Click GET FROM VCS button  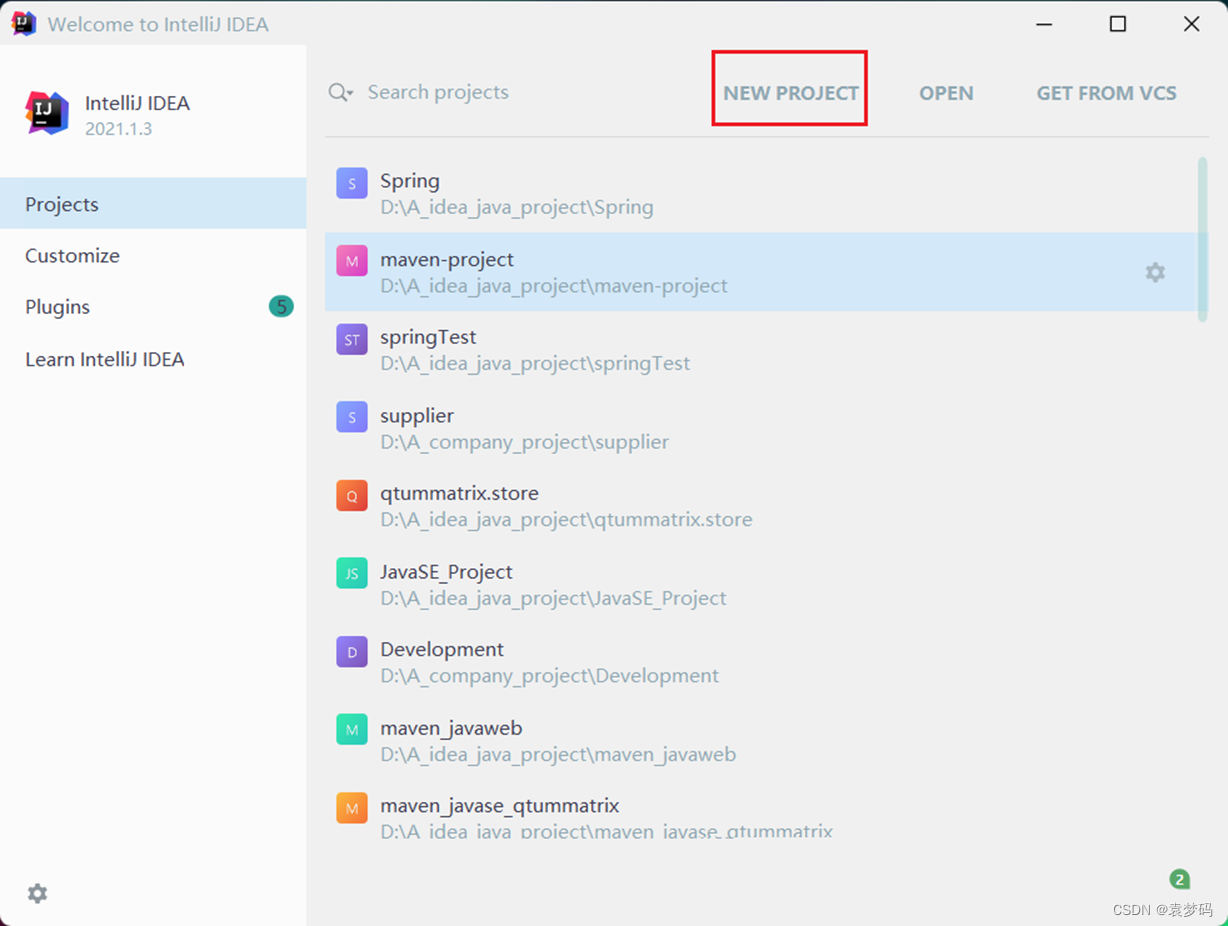tap(1106, 93)
